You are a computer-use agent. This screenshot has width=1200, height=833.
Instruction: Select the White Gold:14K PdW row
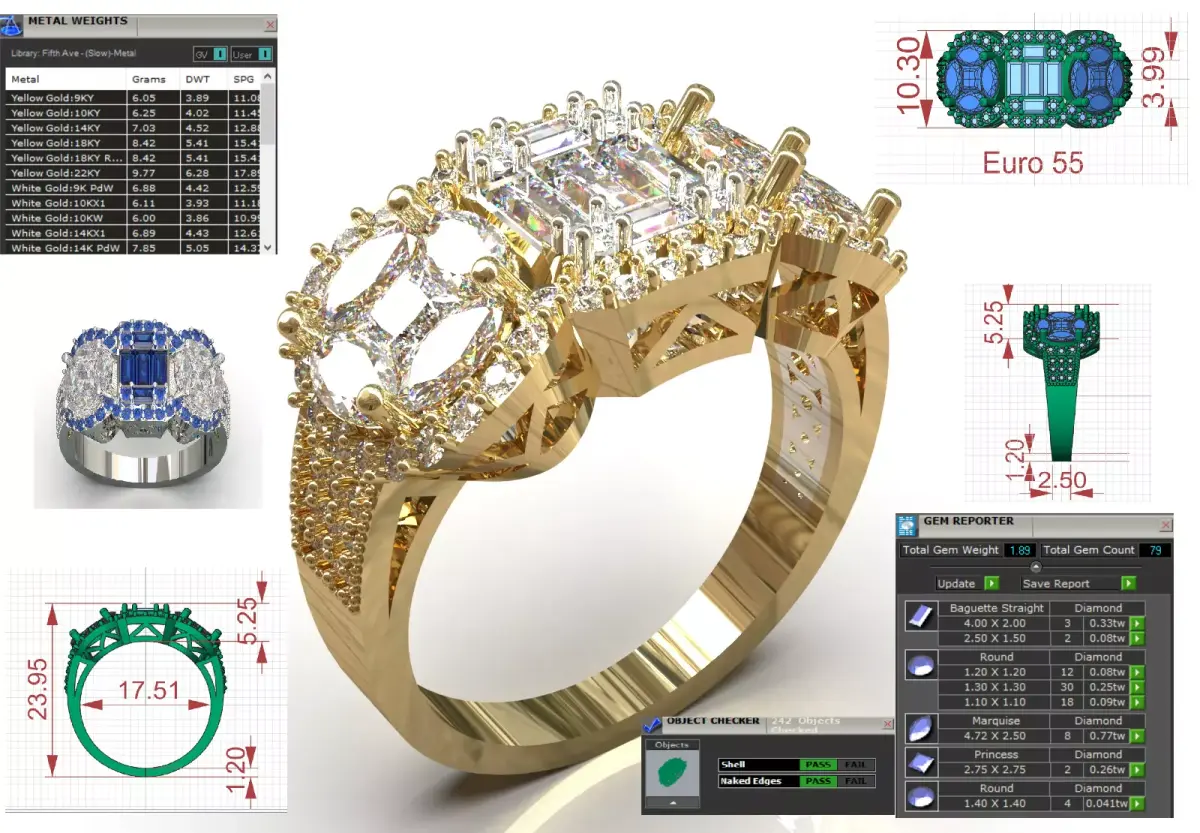(133, 248)
